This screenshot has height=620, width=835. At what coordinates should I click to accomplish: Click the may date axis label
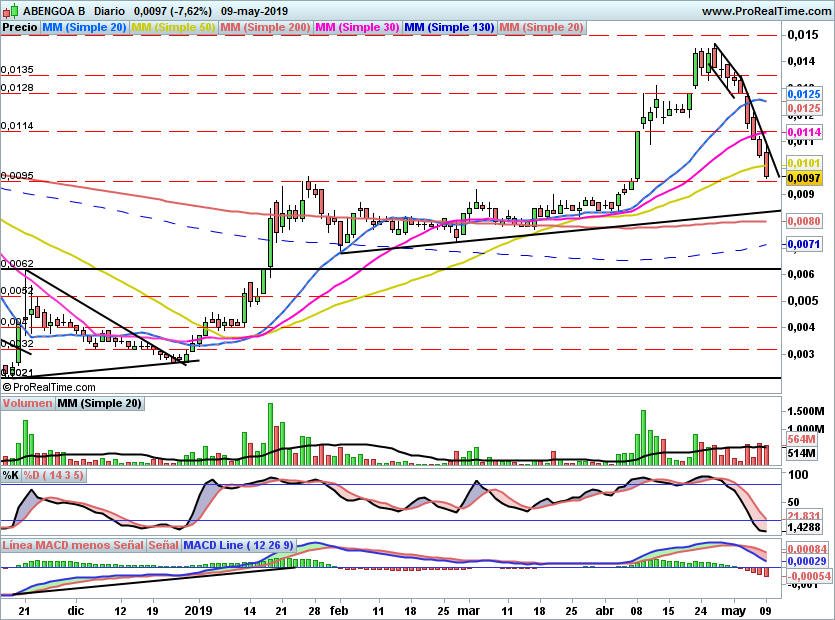point(734,611)
